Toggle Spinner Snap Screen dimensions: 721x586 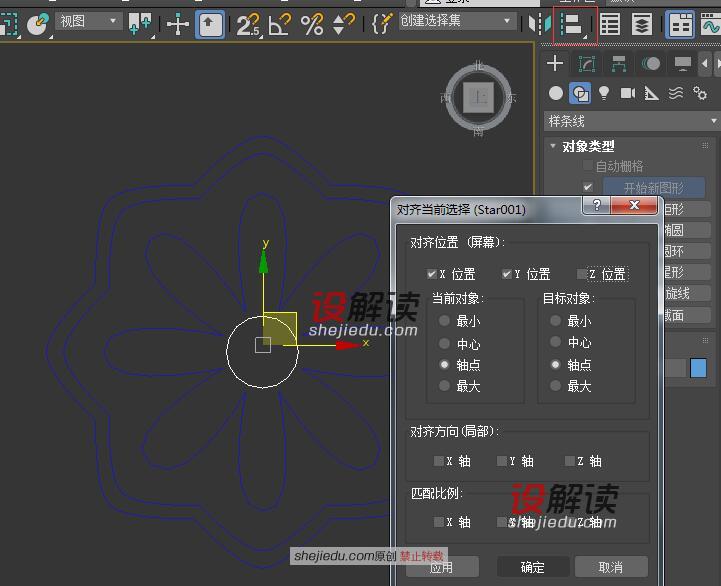[x=343, y=24]
